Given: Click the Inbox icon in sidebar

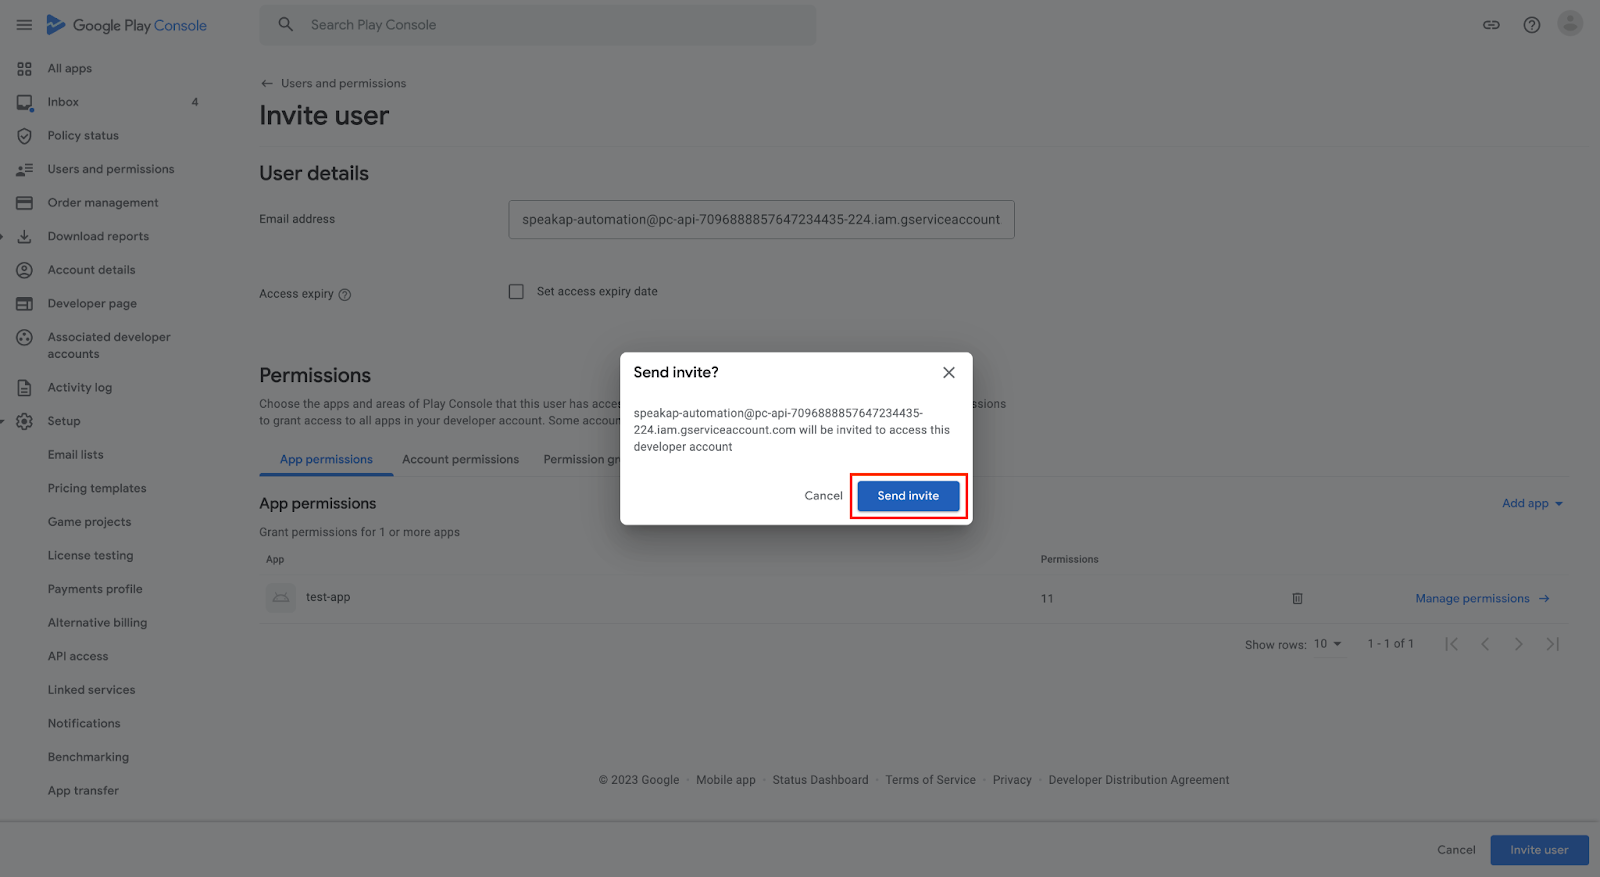Looking at the screenshot, I should (x=24, y=102).
